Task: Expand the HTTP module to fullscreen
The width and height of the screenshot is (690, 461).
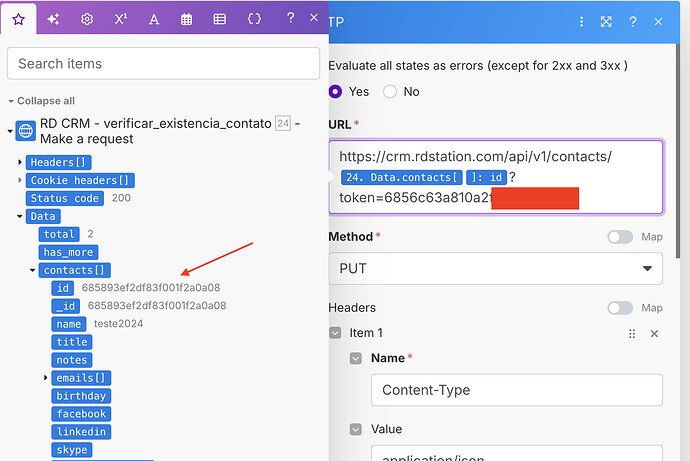Action: tap(606, 22)
